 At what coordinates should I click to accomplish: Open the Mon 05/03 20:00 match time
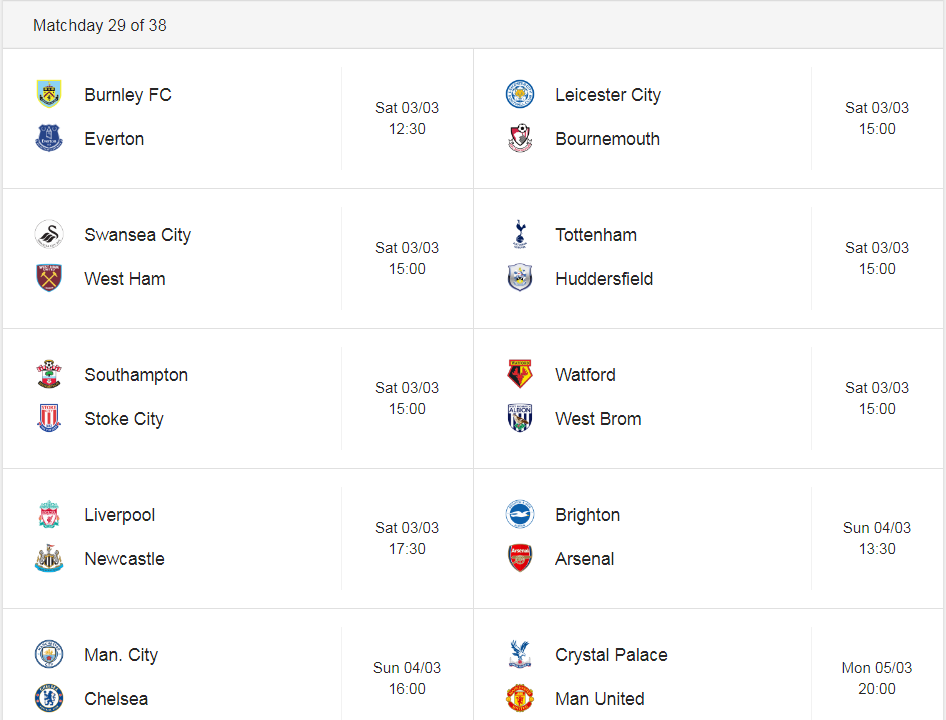(877, 678)
